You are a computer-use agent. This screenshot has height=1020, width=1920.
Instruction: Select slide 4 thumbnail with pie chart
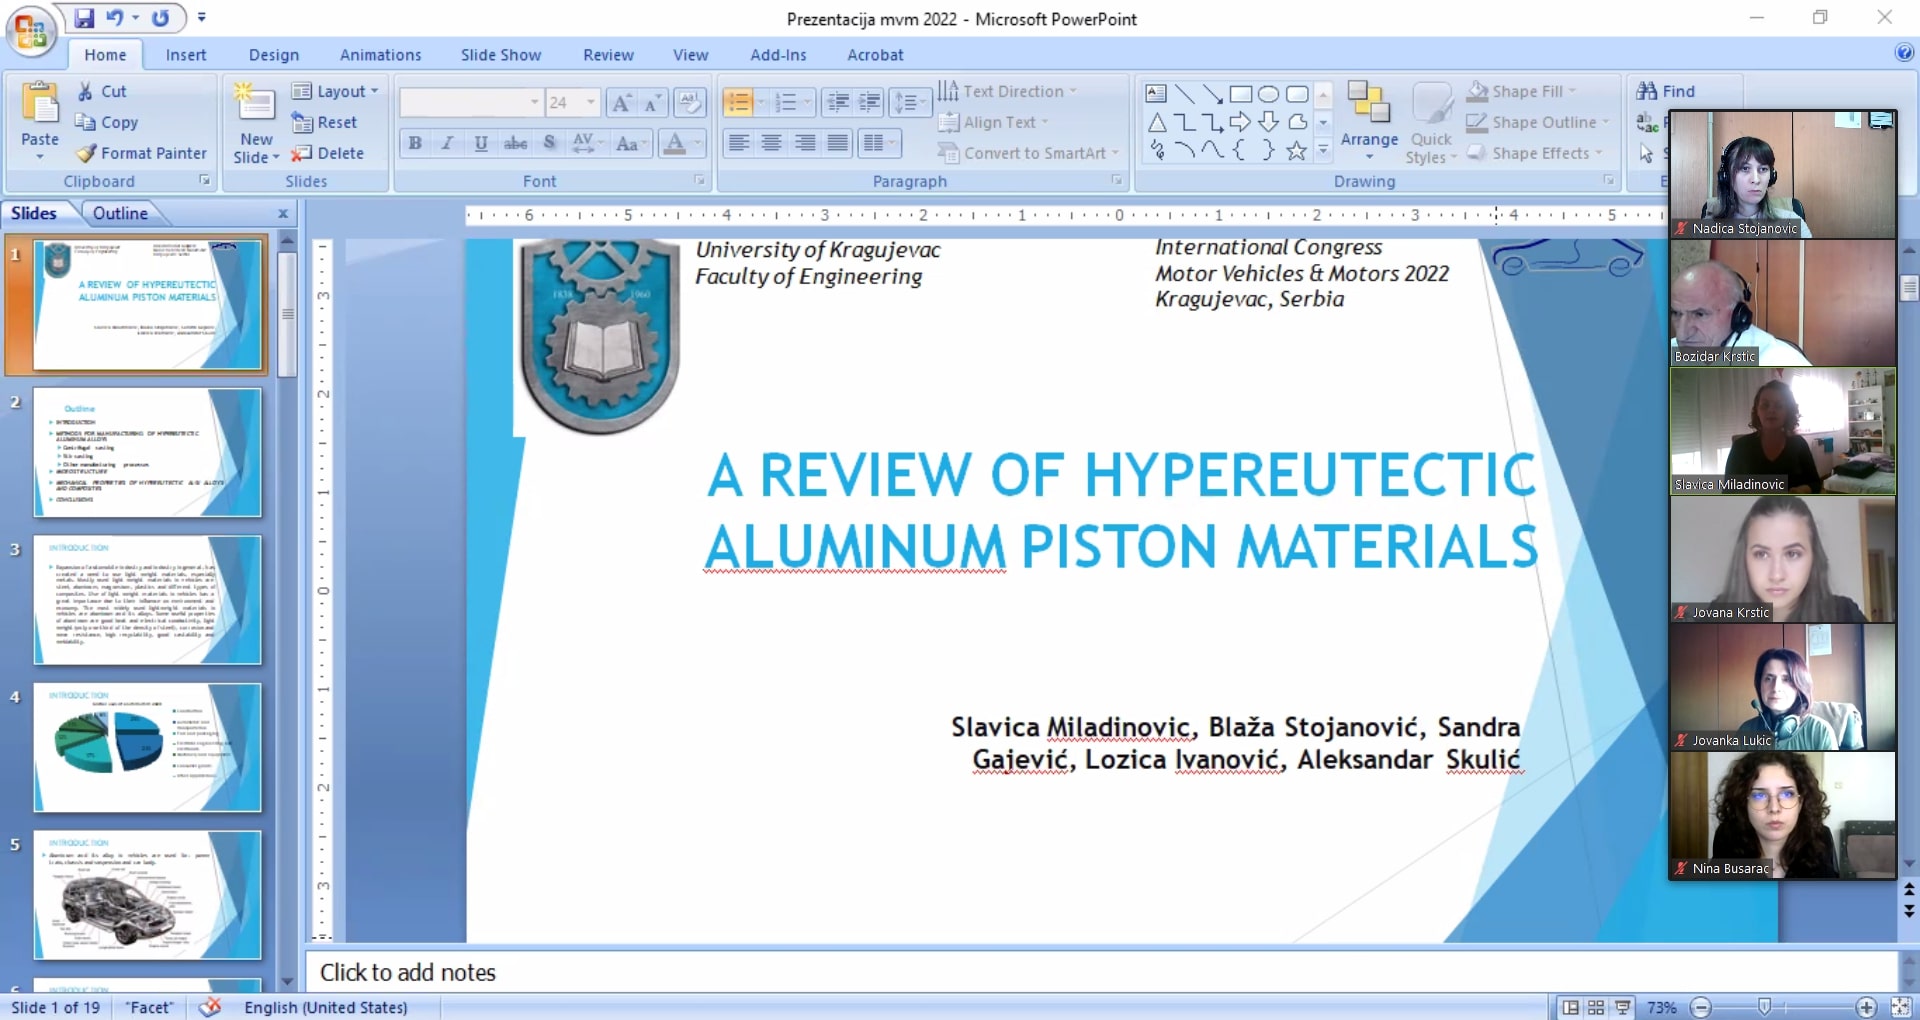pyautogui.click(x=147, y=747)
